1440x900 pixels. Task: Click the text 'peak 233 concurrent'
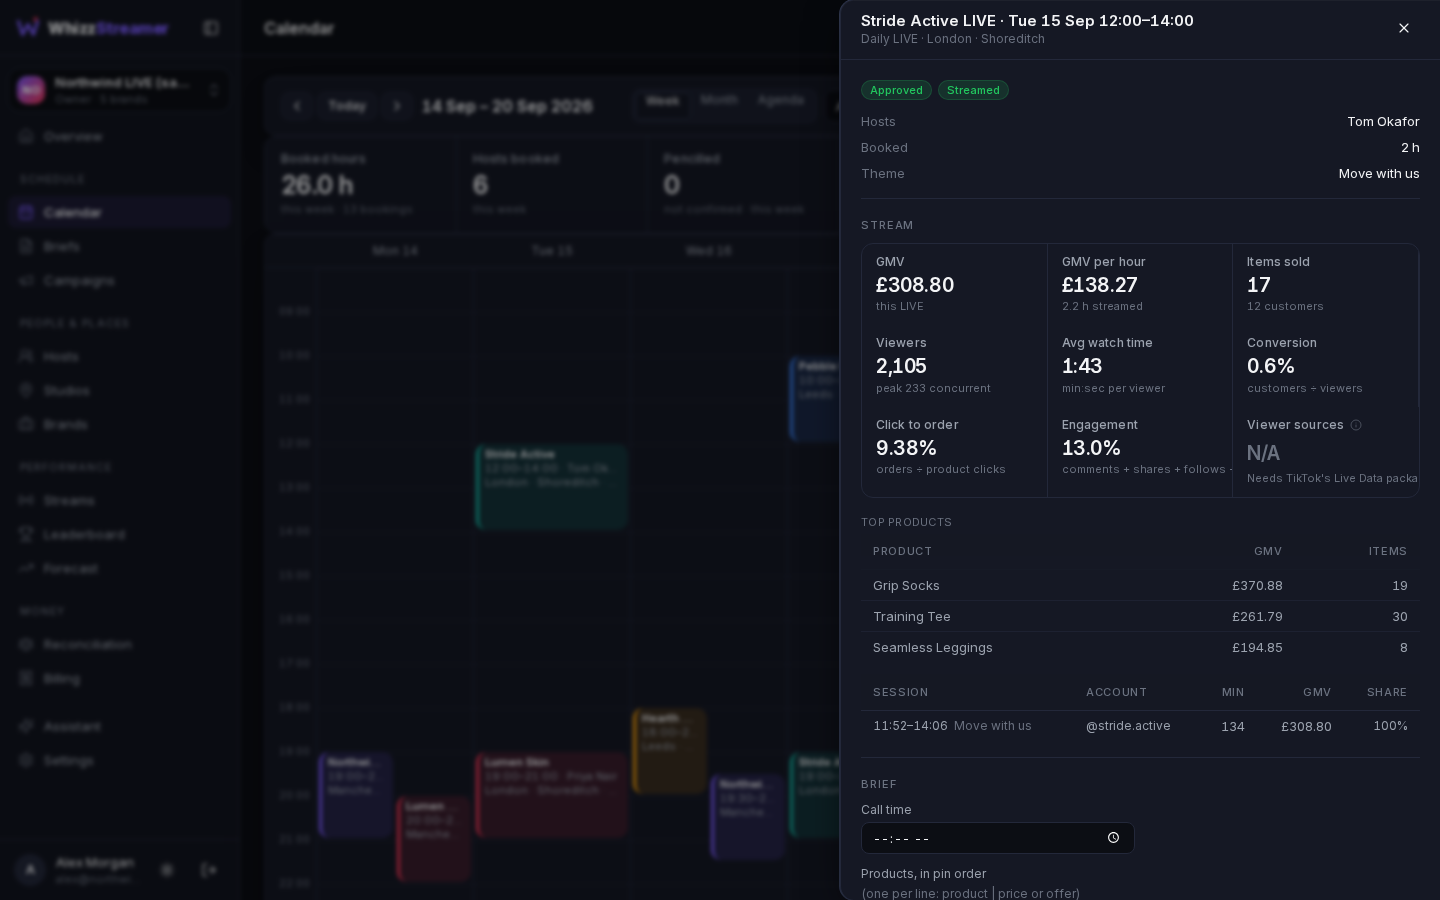[933, 388]
